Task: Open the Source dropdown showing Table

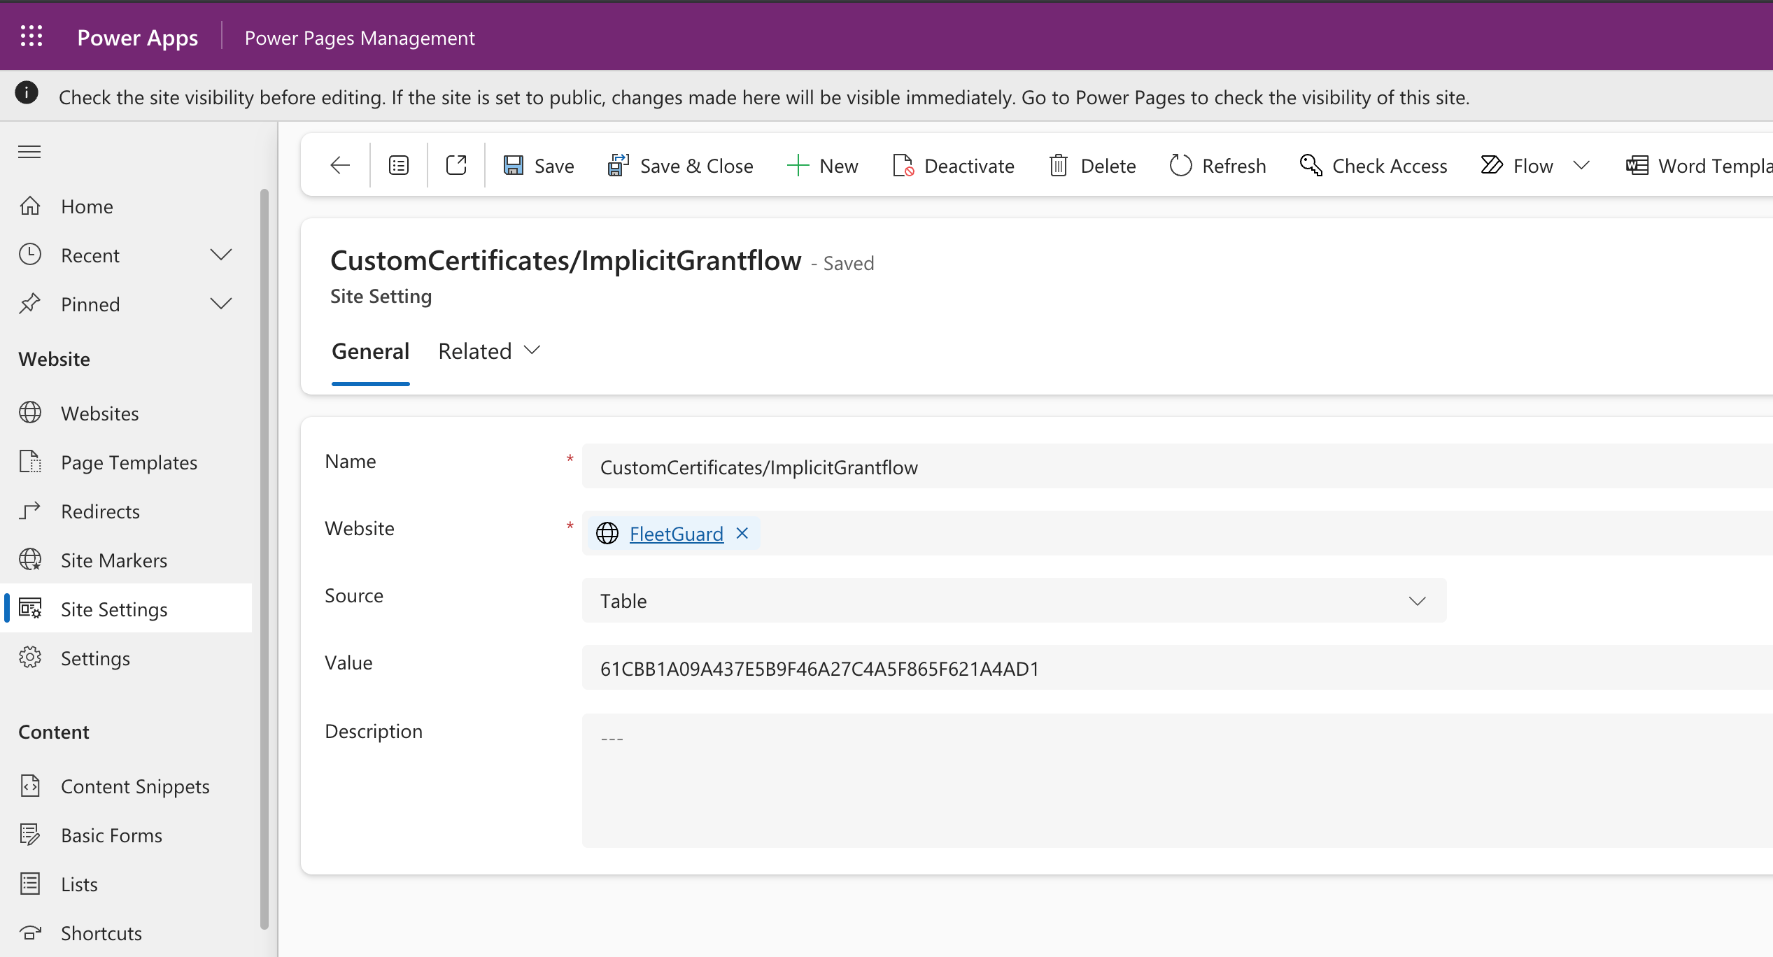Action: click(x=1014, y=601)
